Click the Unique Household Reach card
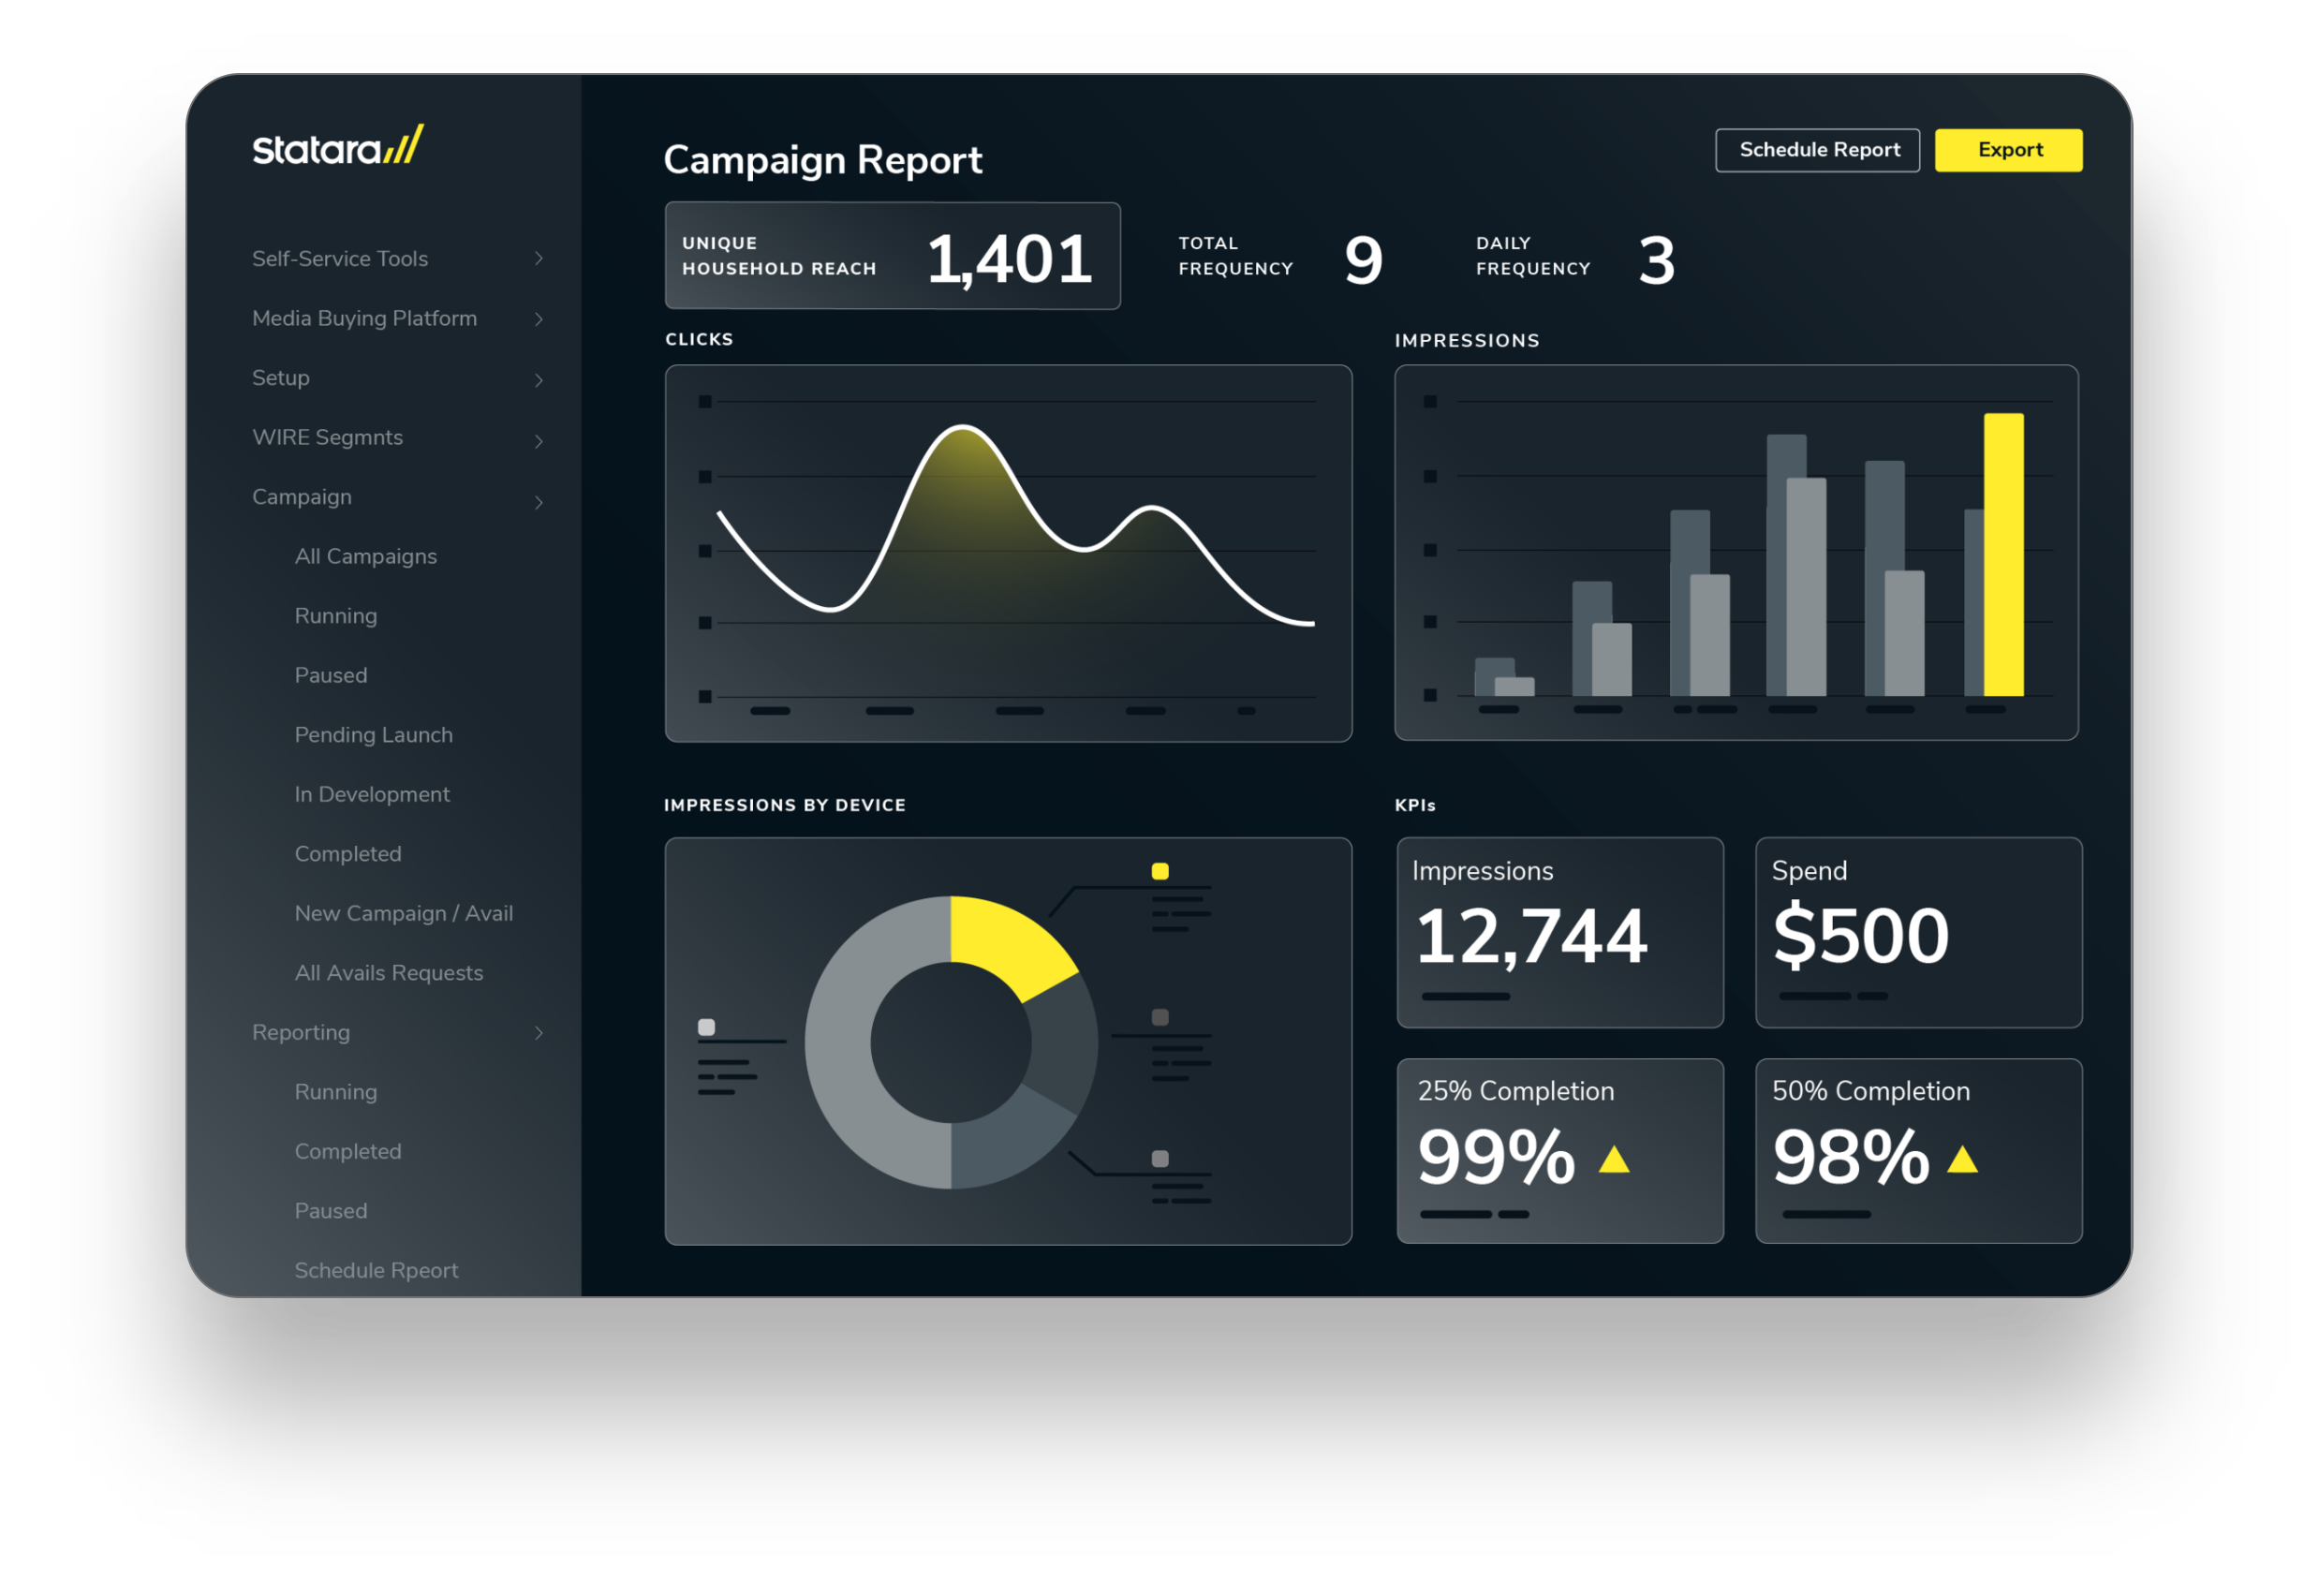Image resolution: width=2319 pixels, height=1596 pixels. tap(891, 257)
